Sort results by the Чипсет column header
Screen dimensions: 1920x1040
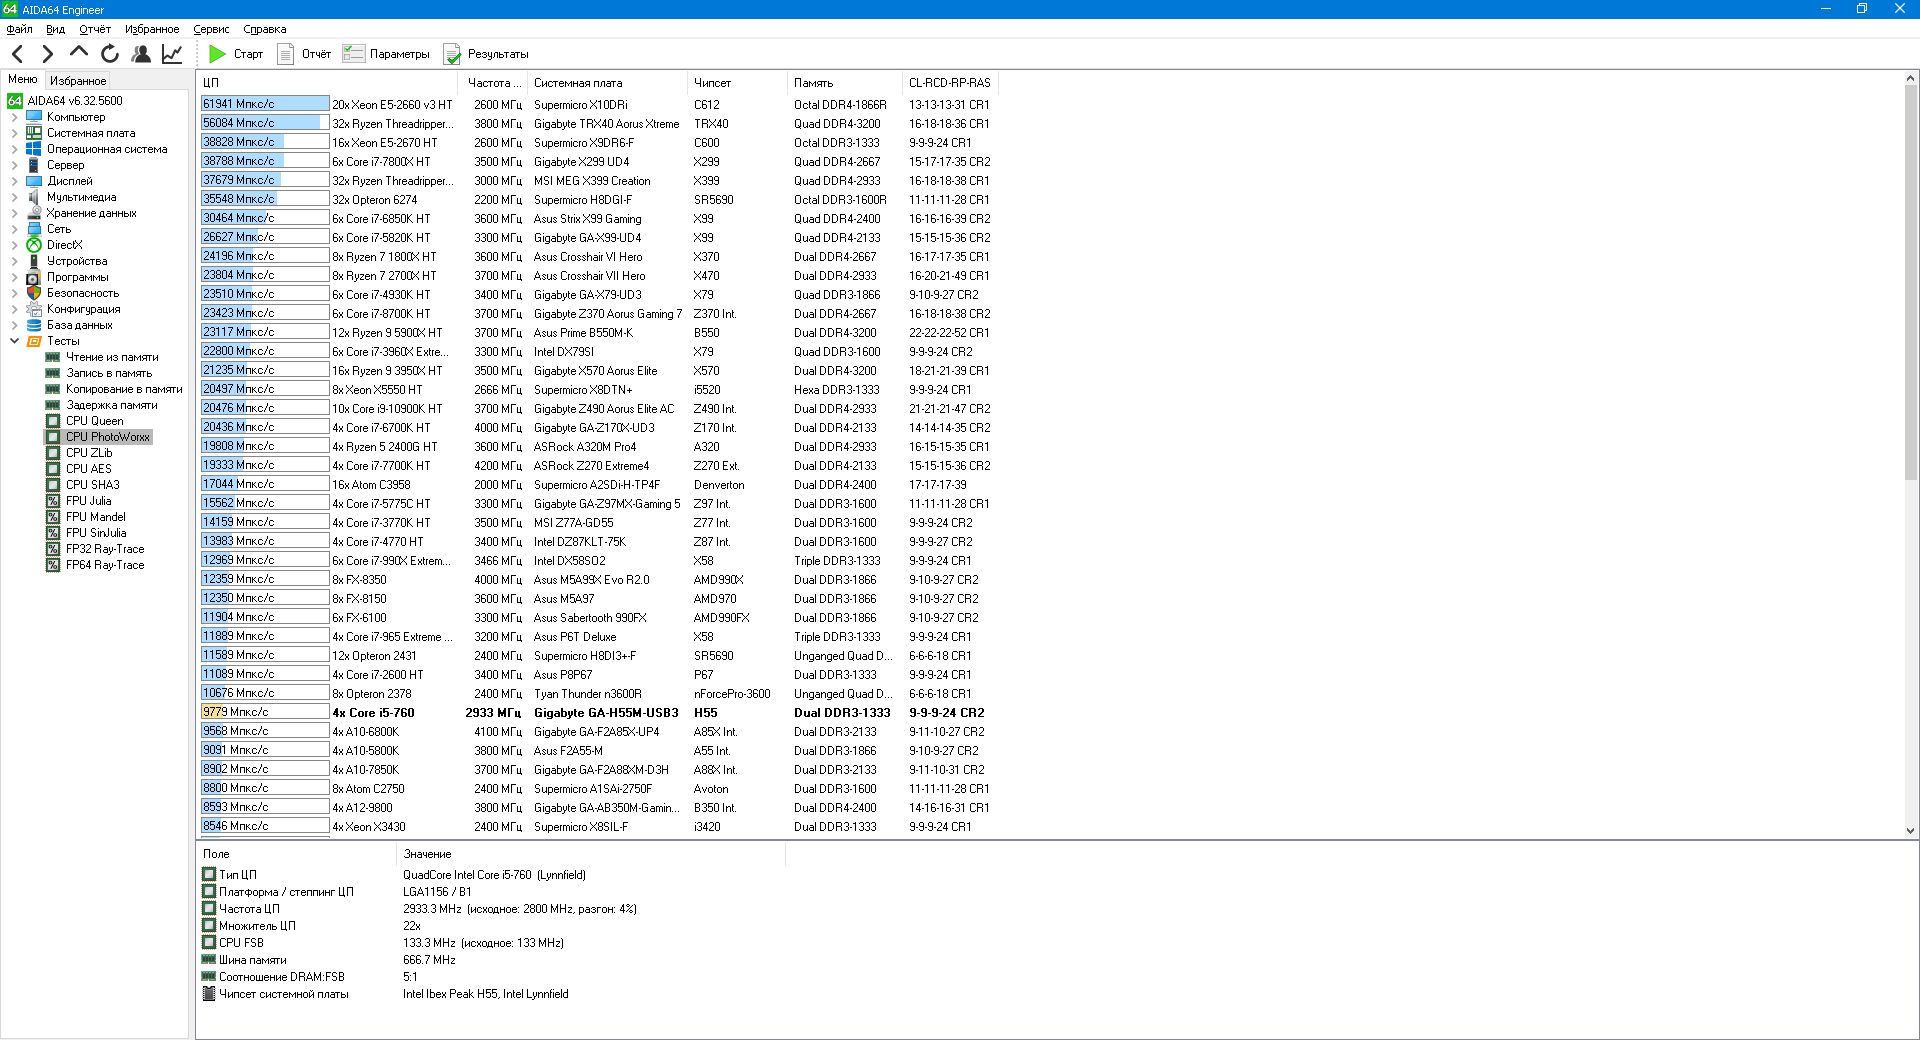(x=737, y=83)
